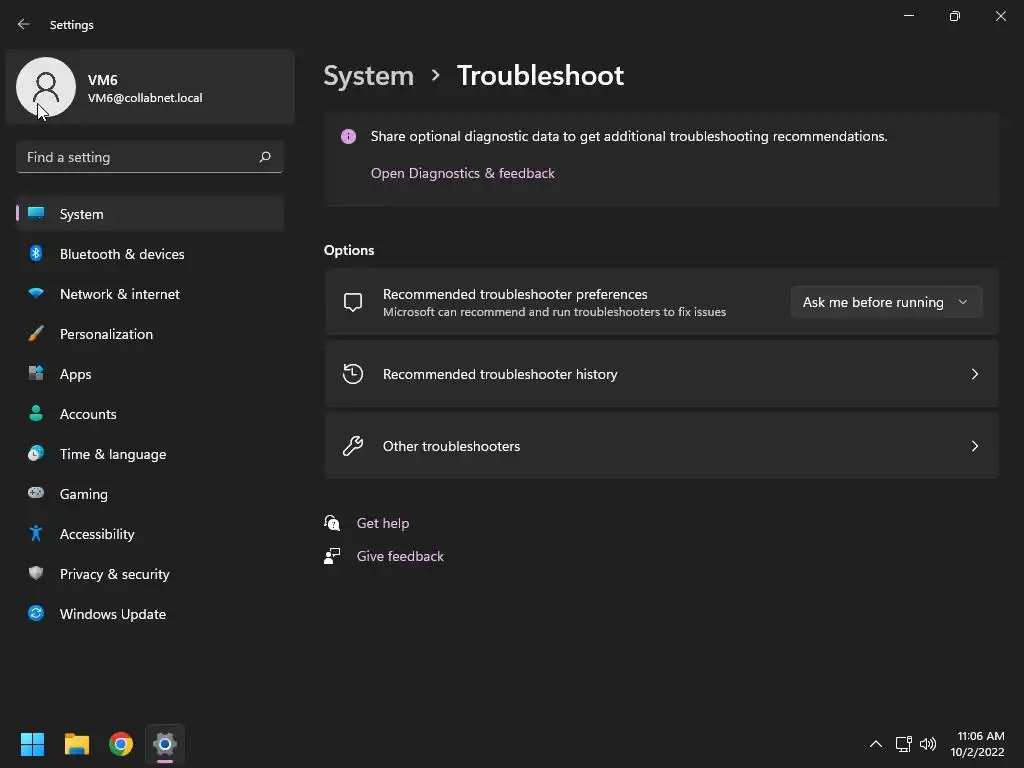
Task: Click the Bluetooth & devices icon
Action: (x=36, y=254)
